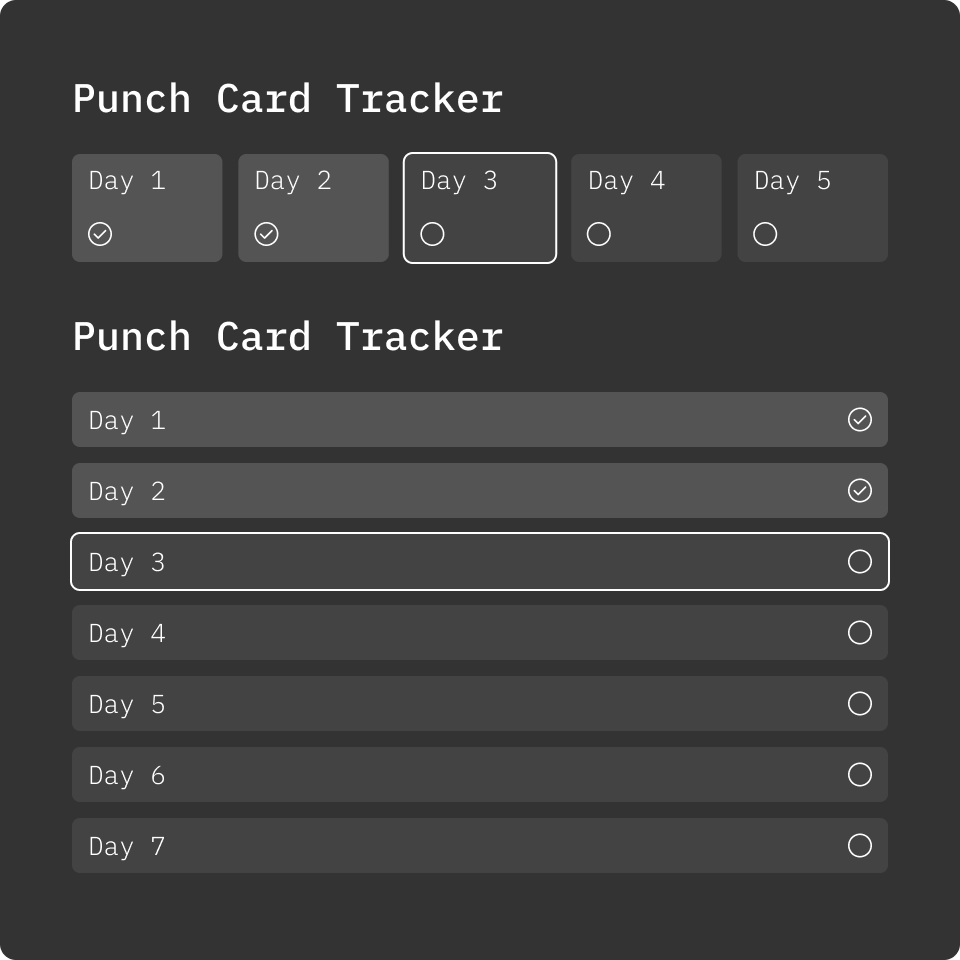Image resolution: width=960 pixels, height=960 pixels.
Task: Check off the Day 6 row circle
Action: tap(860, 775)
